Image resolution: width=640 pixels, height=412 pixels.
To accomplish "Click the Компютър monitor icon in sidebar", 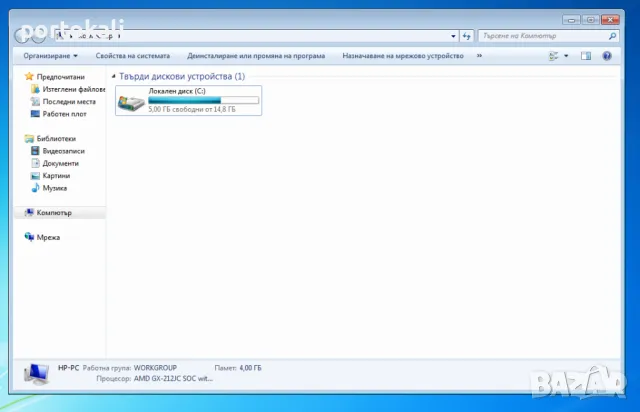I will click(x=29, y=212).
